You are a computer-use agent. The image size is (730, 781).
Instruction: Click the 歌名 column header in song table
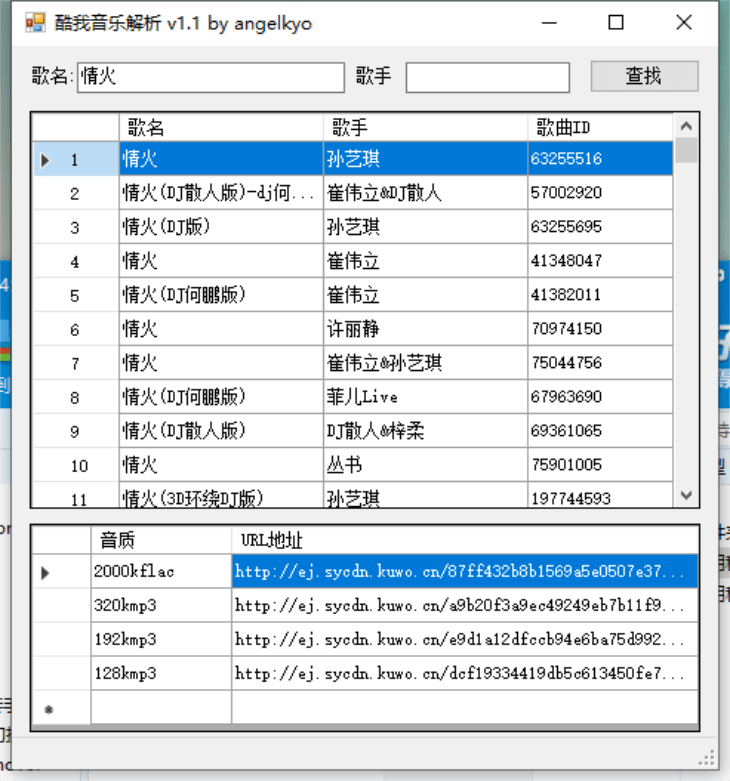[221, 128]
